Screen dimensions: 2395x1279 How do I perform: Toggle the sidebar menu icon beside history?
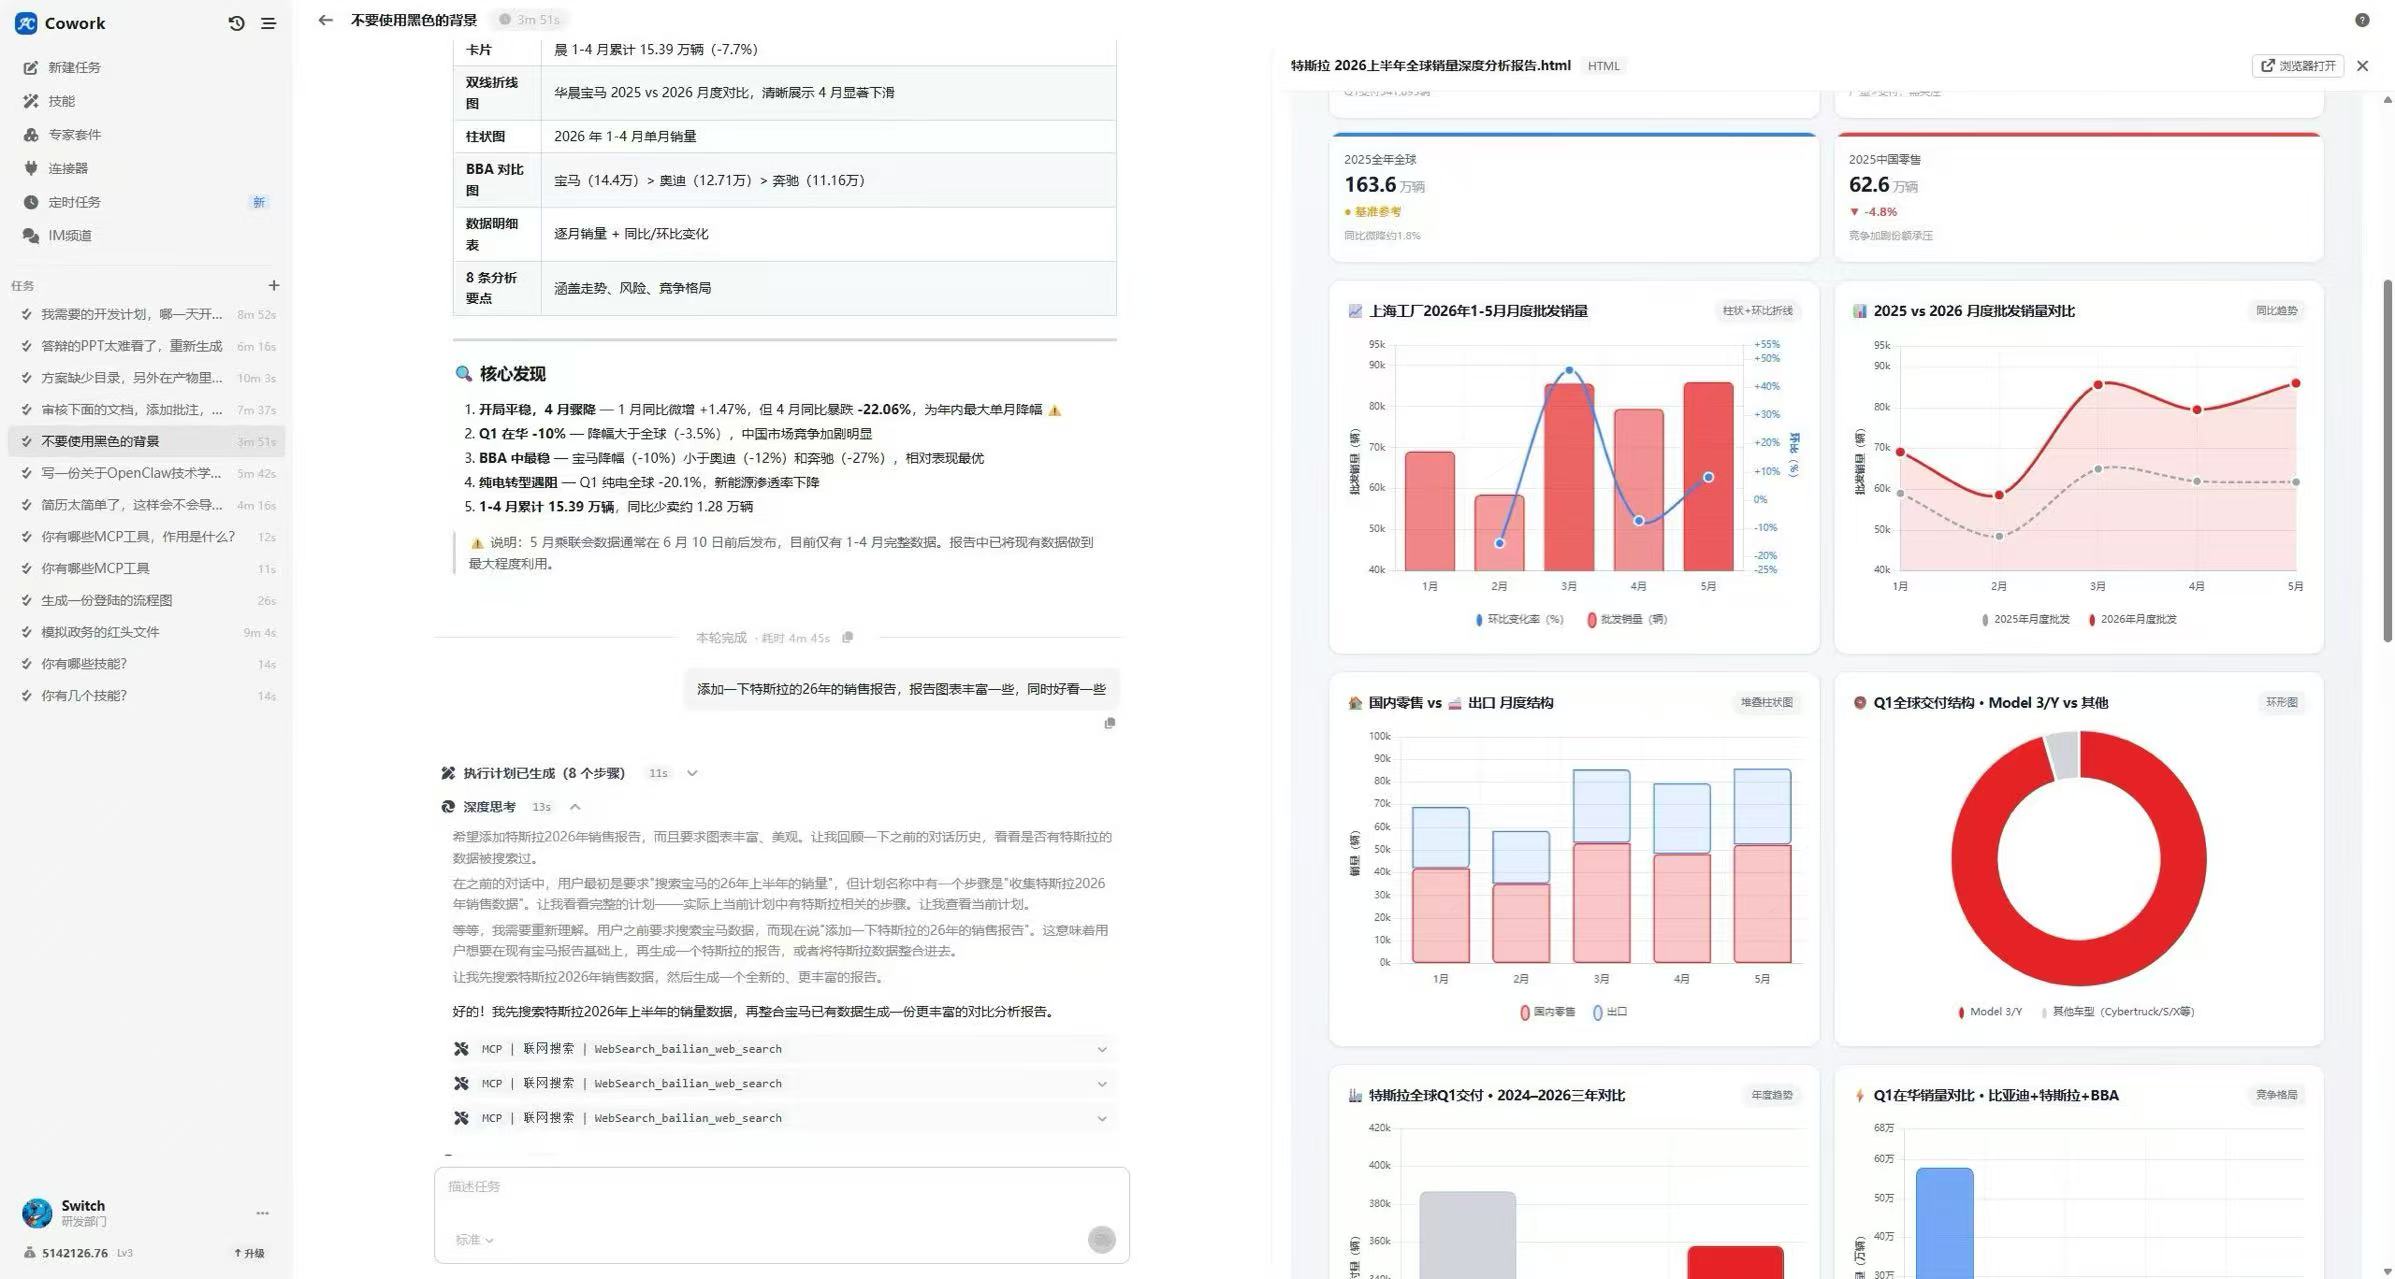(268, 23)
